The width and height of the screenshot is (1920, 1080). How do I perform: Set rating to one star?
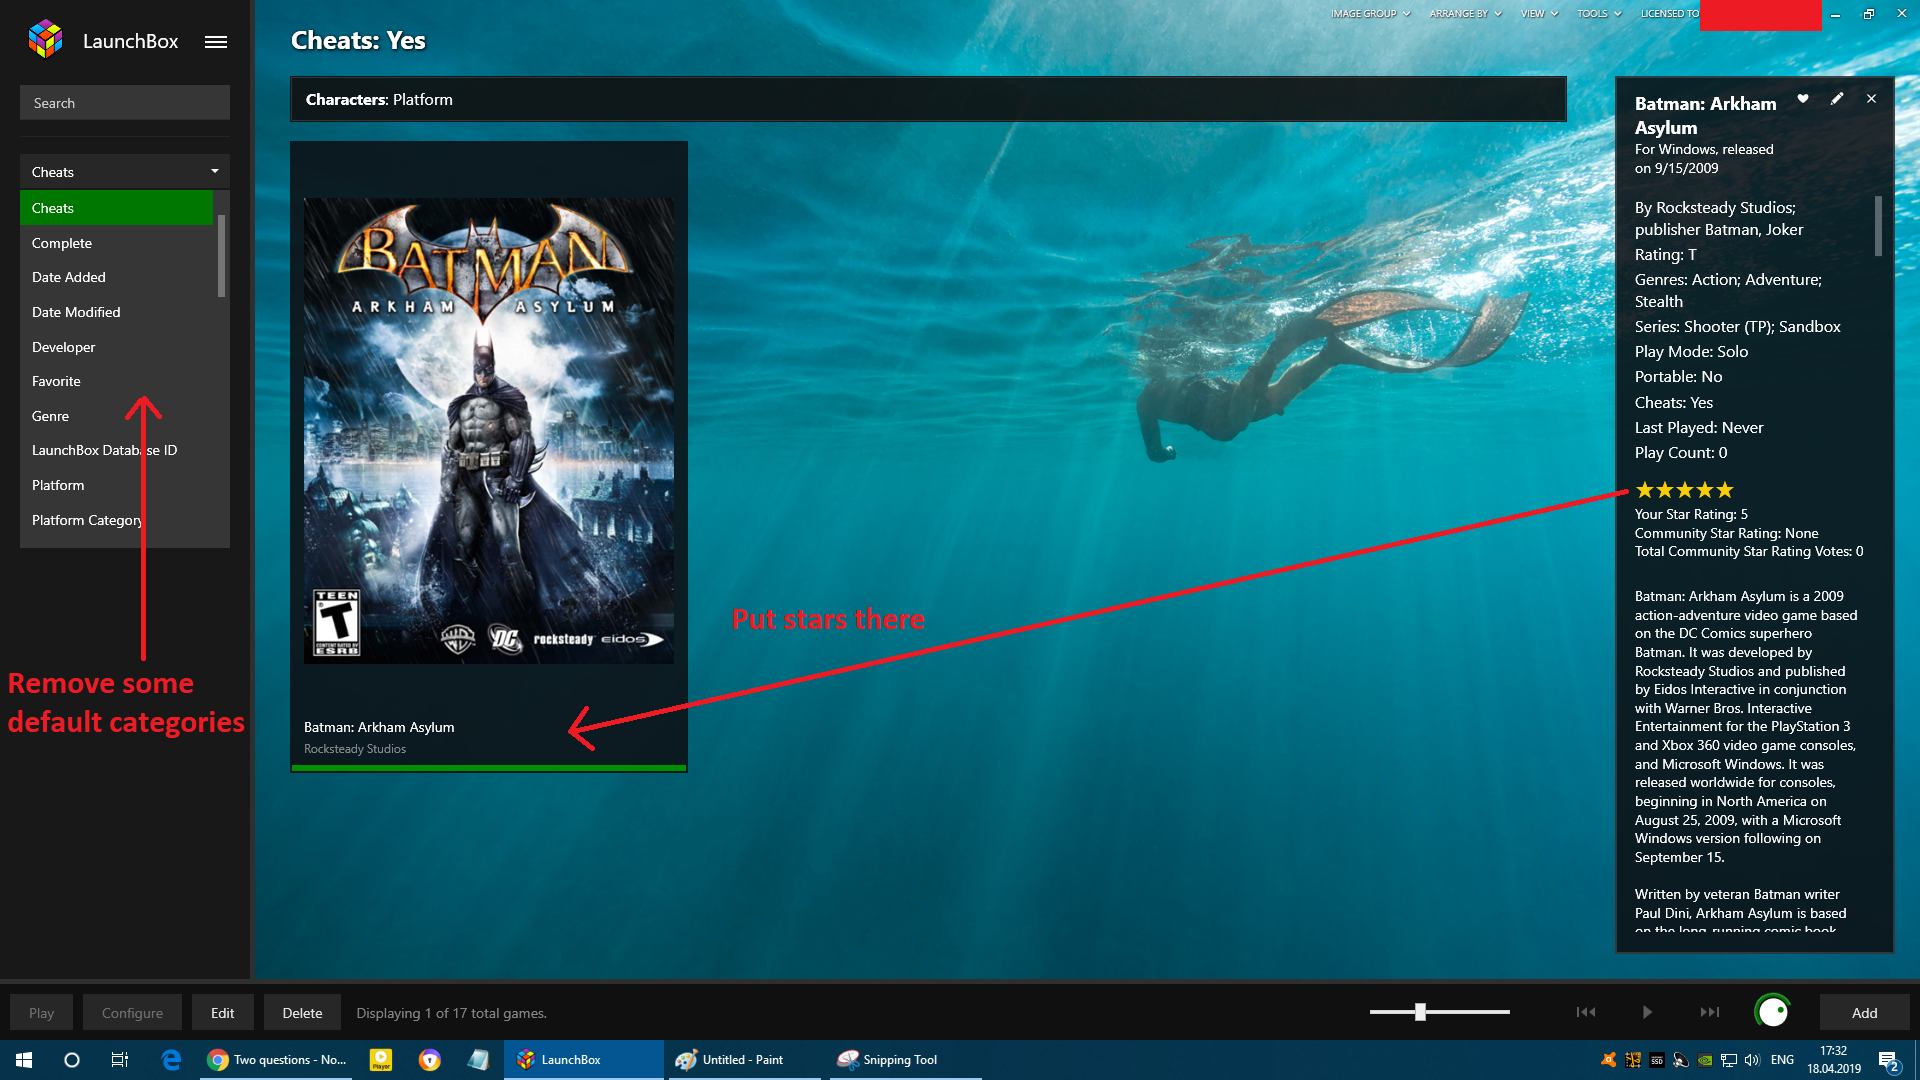click(1645, 490)
